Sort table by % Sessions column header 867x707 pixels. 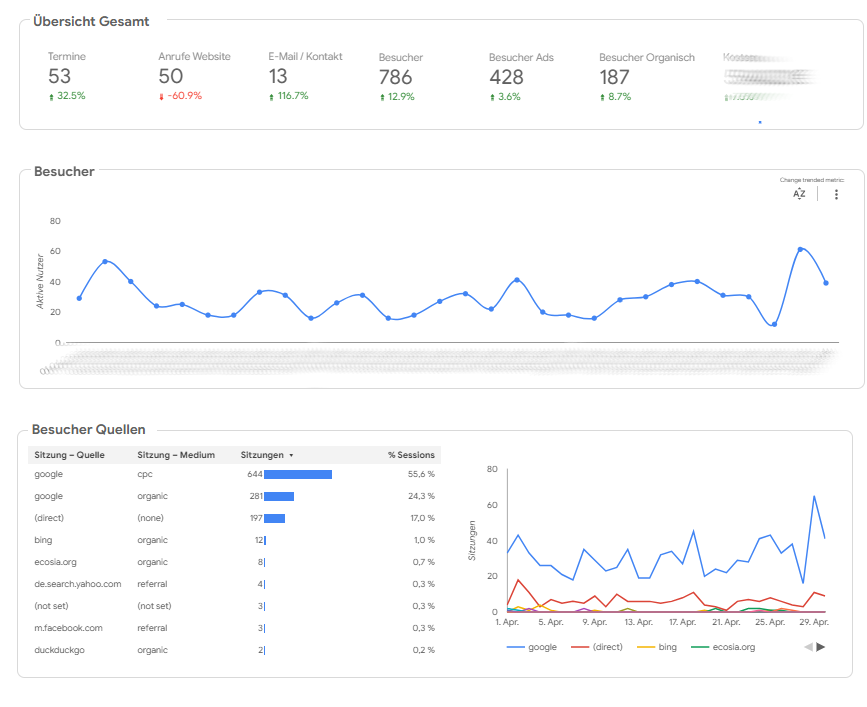click(x=411, y=455)
